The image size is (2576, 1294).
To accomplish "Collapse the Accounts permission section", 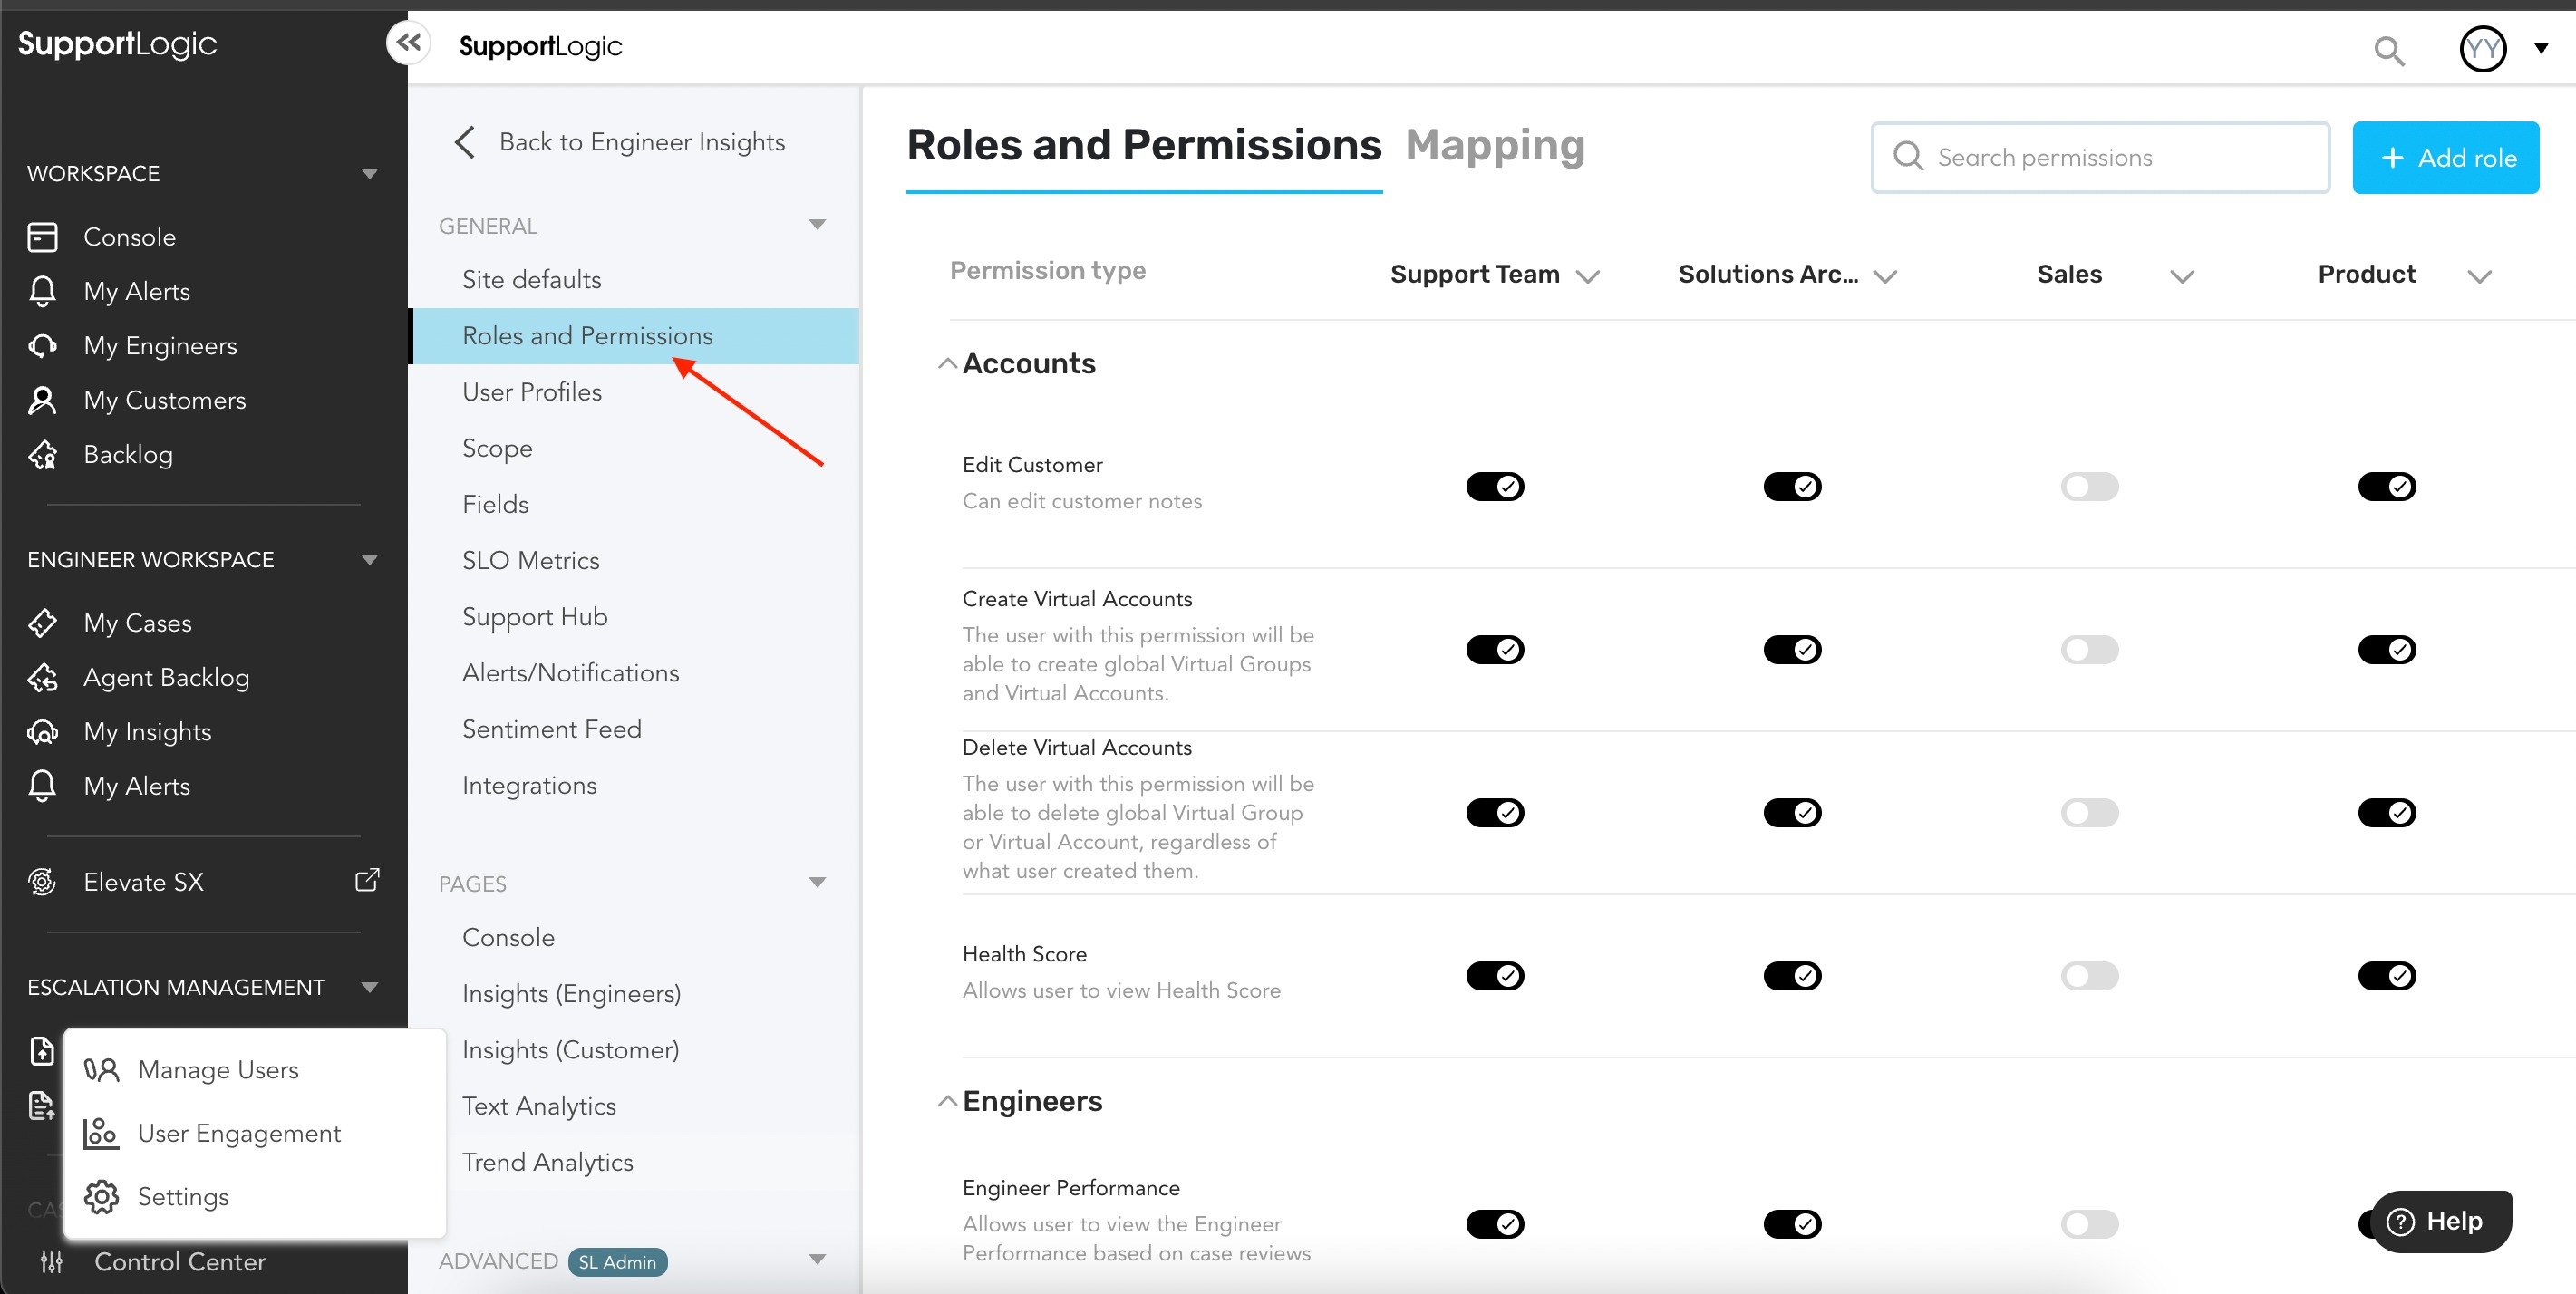I will (x=946, y=364).
